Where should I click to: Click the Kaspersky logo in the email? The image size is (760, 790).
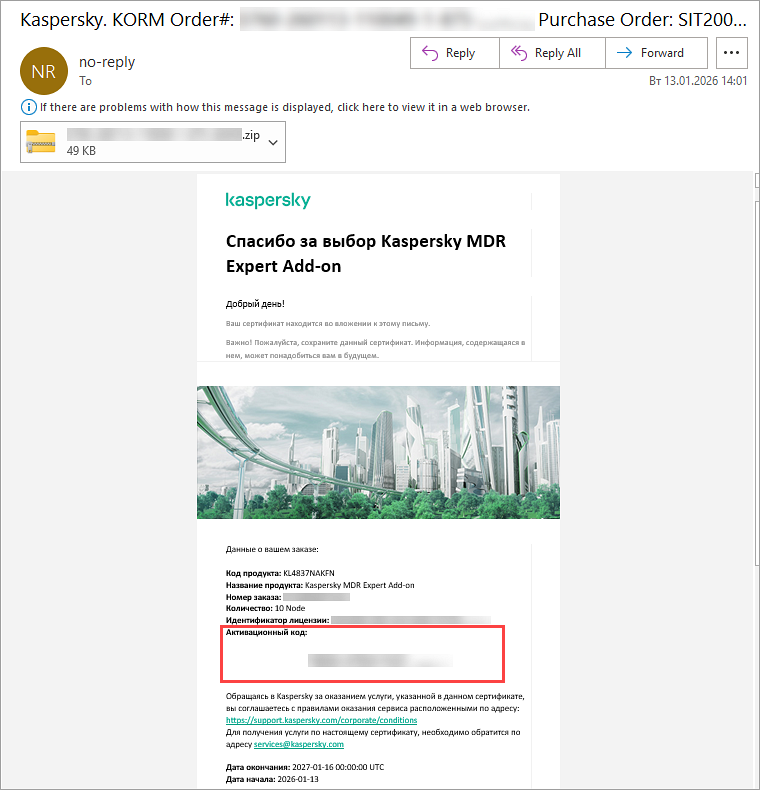click(268, 200)
